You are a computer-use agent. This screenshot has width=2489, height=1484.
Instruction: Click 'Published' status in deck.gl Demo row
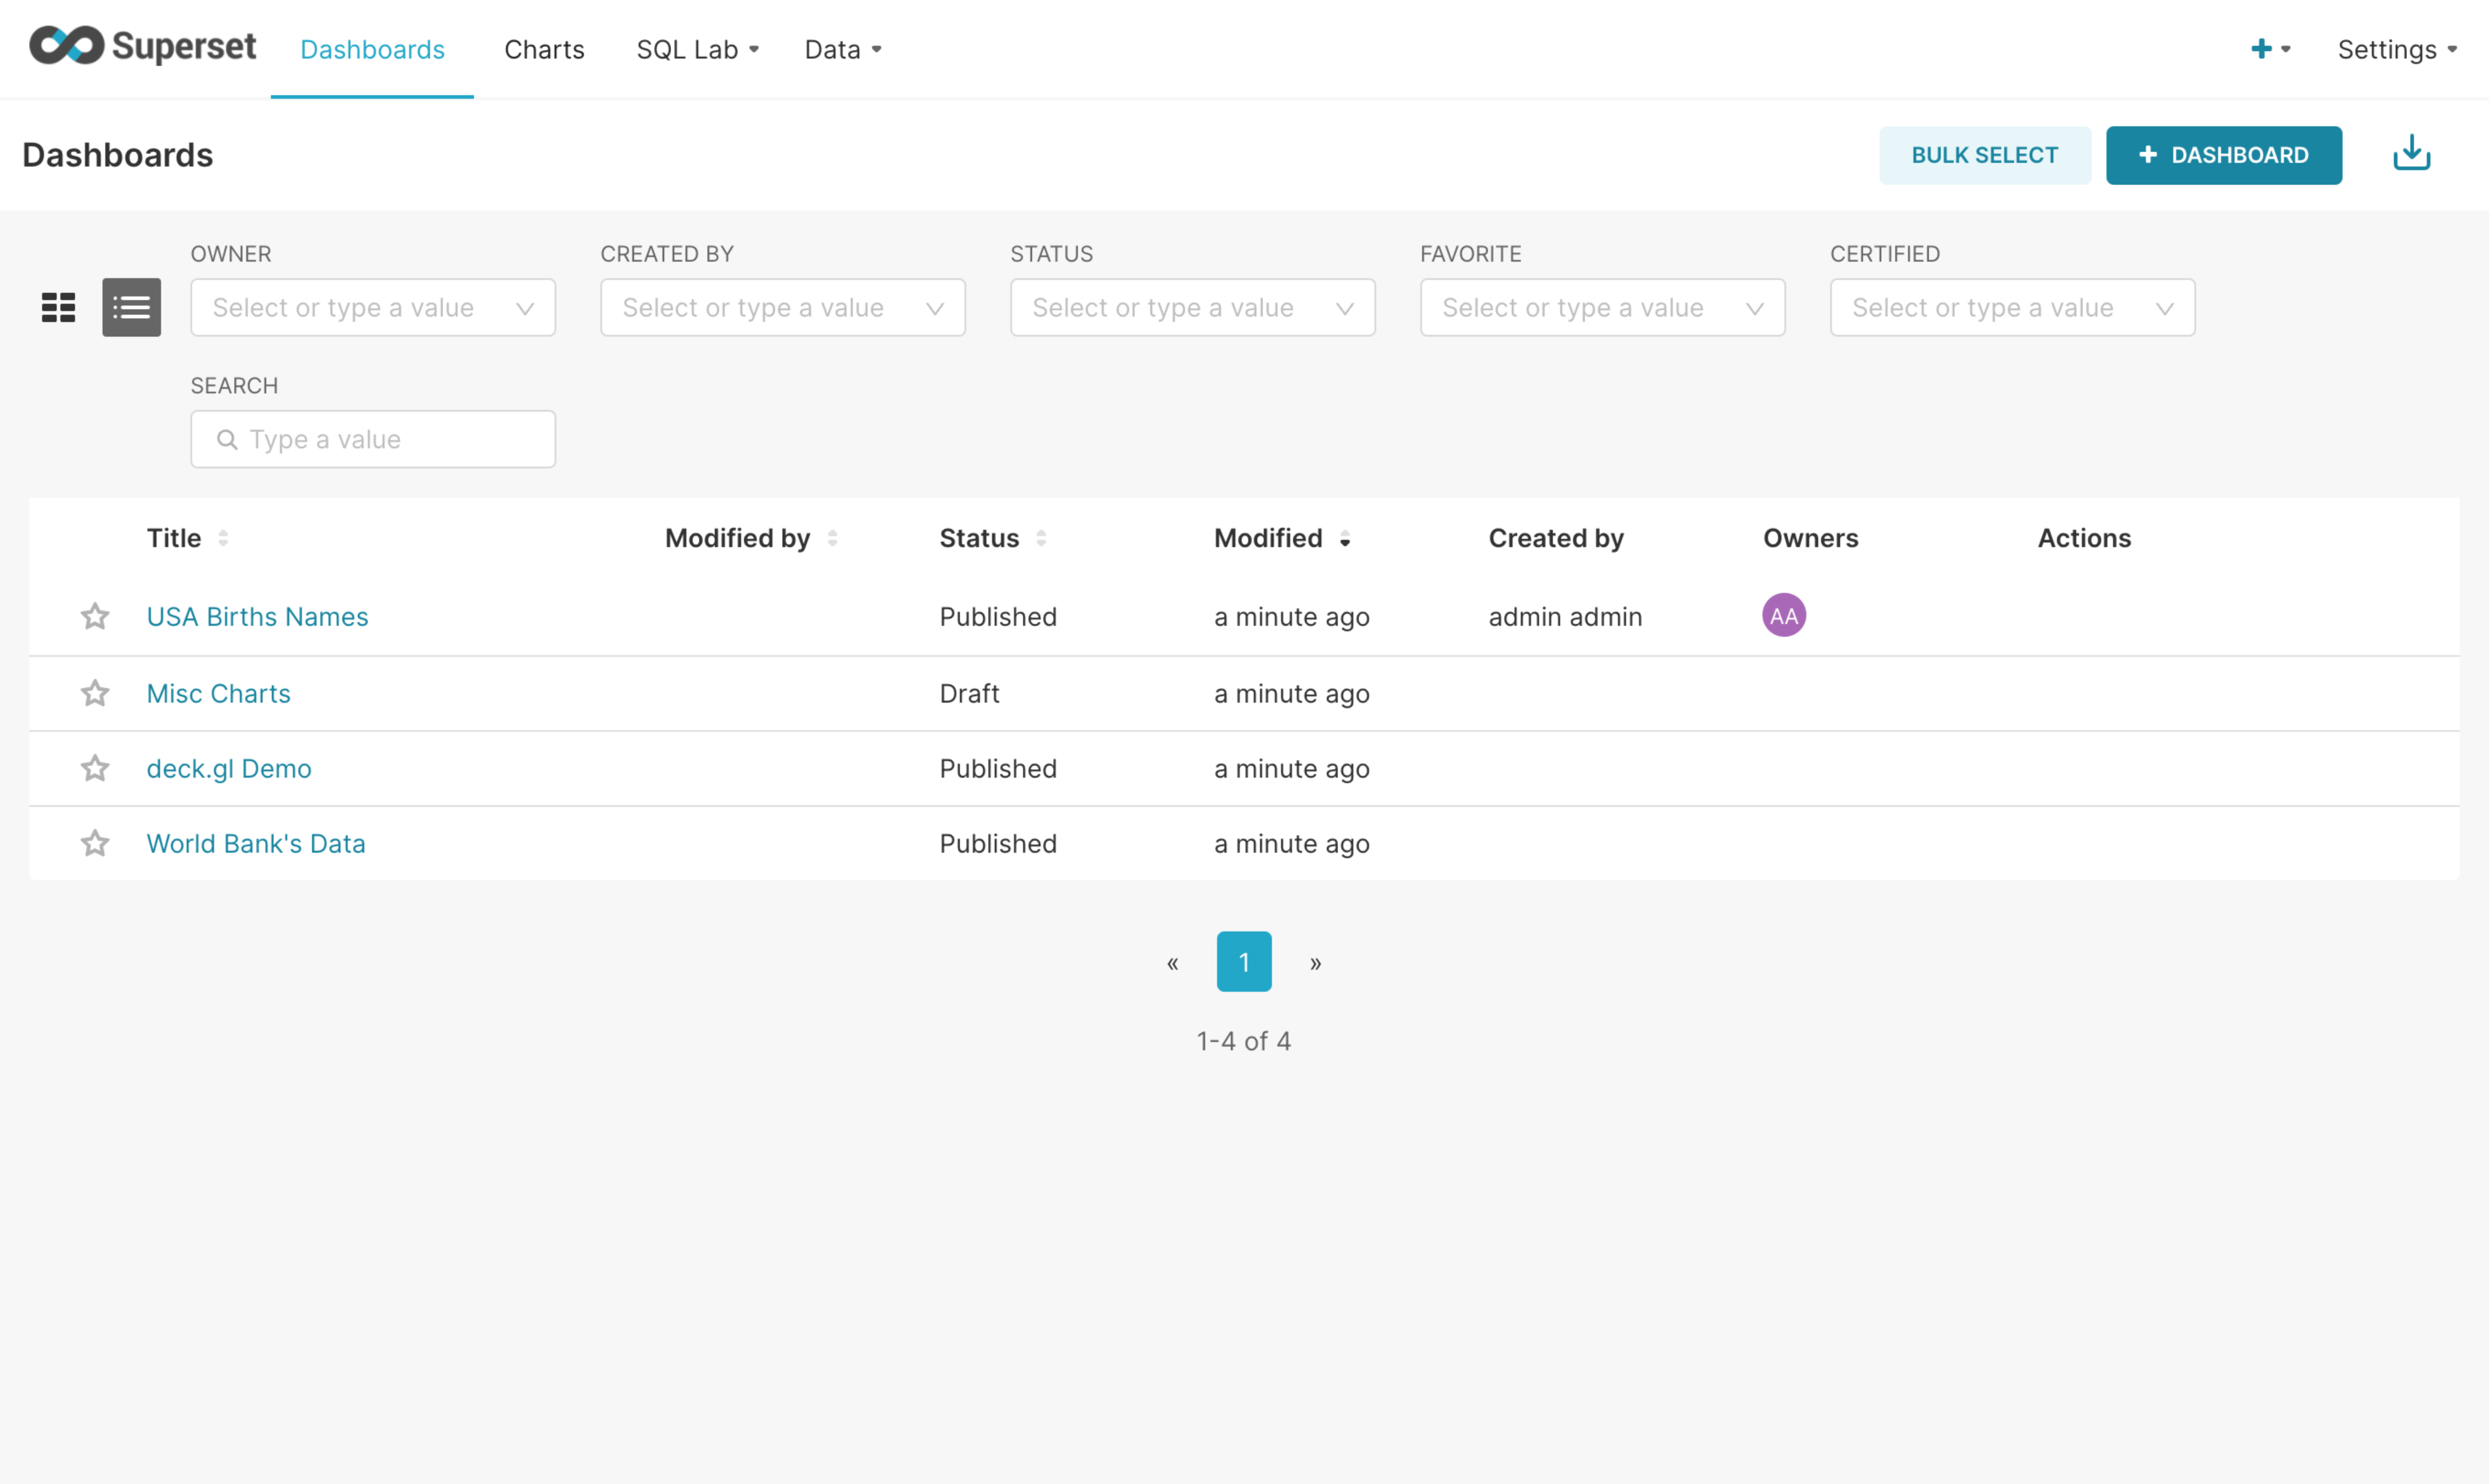point(998,768)
